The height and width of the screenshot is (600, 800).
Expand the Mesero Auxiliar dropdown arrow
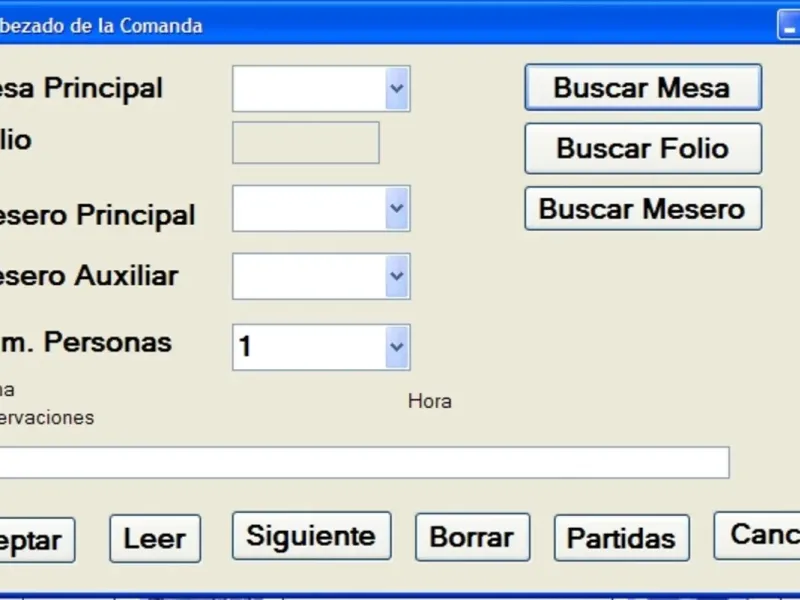point(397,276)
